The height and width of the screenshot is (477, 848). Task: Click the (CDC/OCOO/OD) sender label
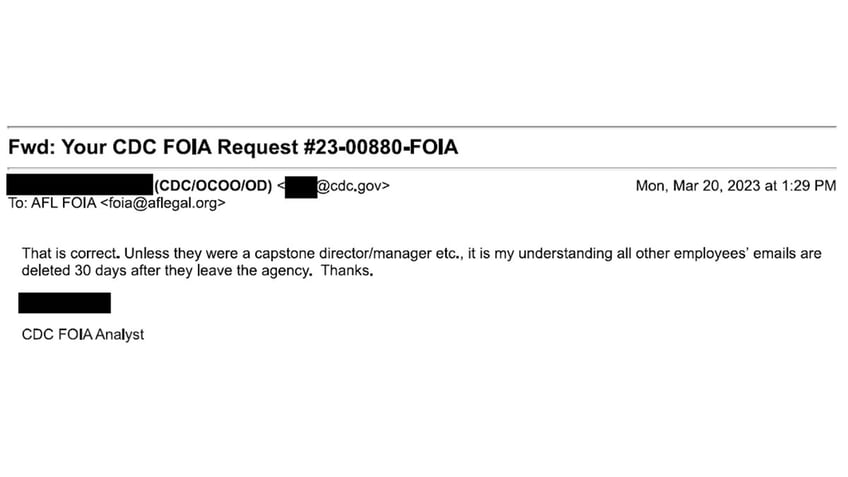[213, 186]
